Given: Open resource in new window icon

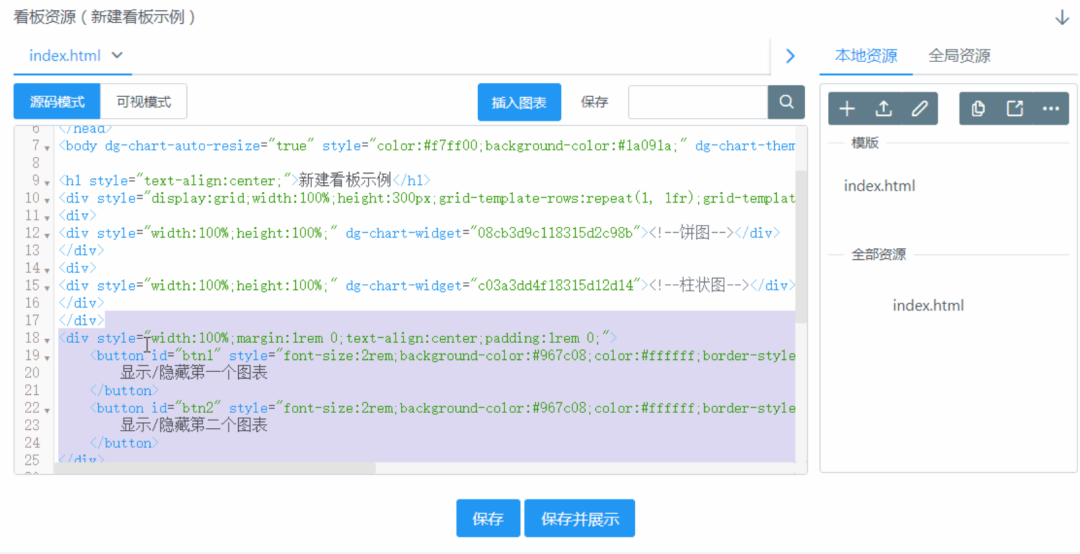Looking at the screenshot, I should [x=1014, y=109].
